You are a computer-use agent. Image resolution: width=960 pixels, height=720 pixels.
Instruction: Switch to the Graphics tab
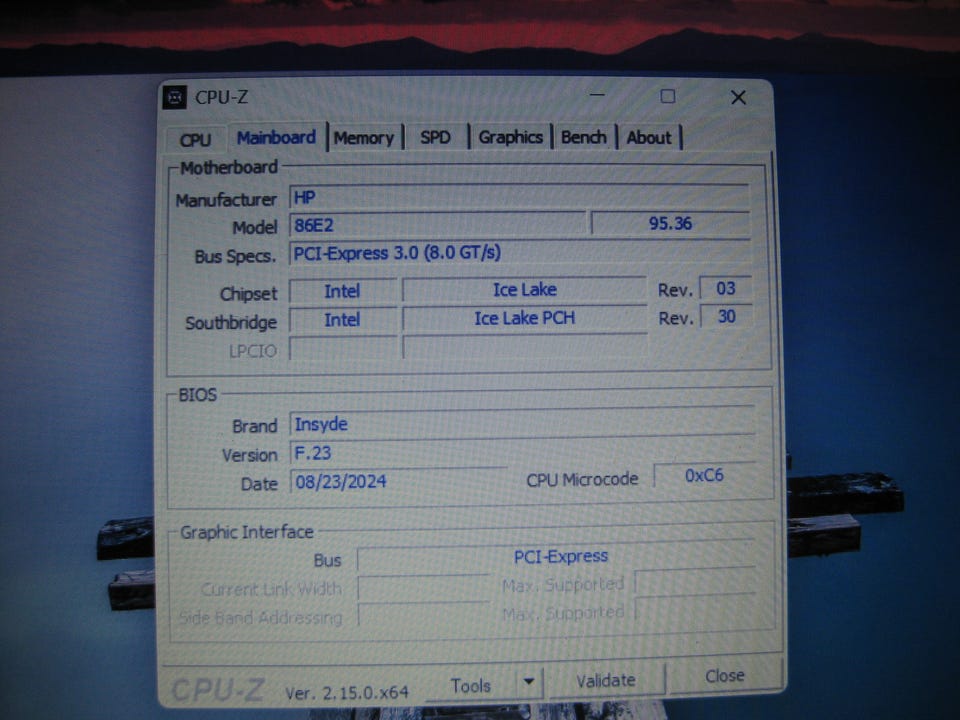pos(511,137)
